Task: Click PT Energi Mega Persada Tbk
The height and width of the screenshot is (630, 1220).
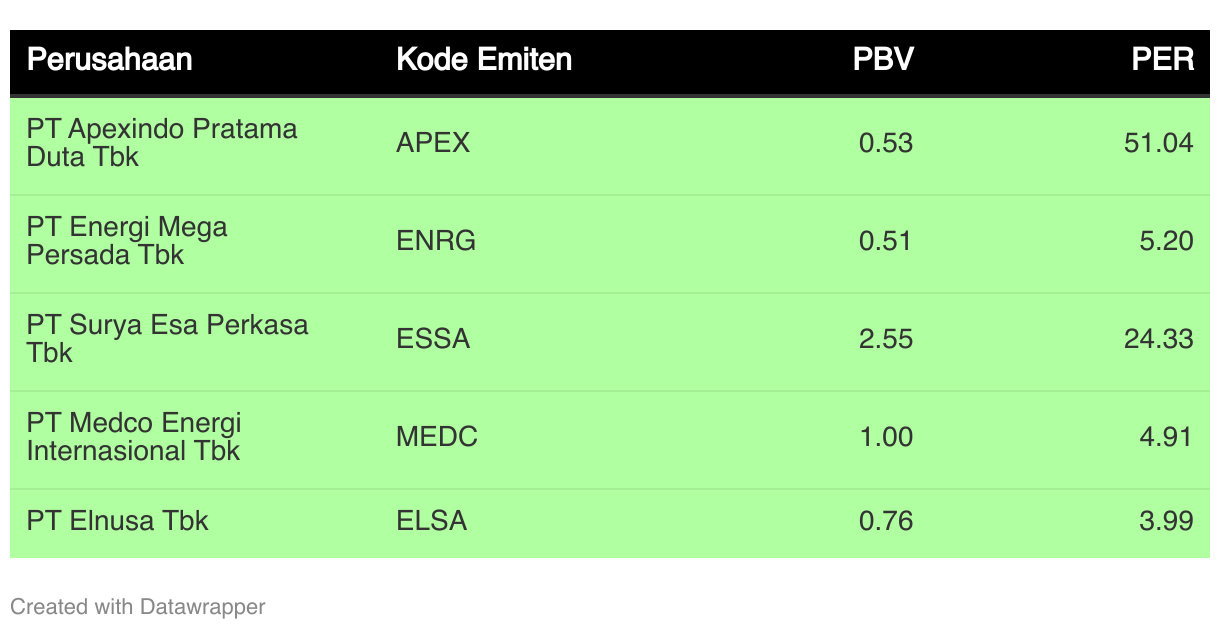Action: click(x=127, y=241)
